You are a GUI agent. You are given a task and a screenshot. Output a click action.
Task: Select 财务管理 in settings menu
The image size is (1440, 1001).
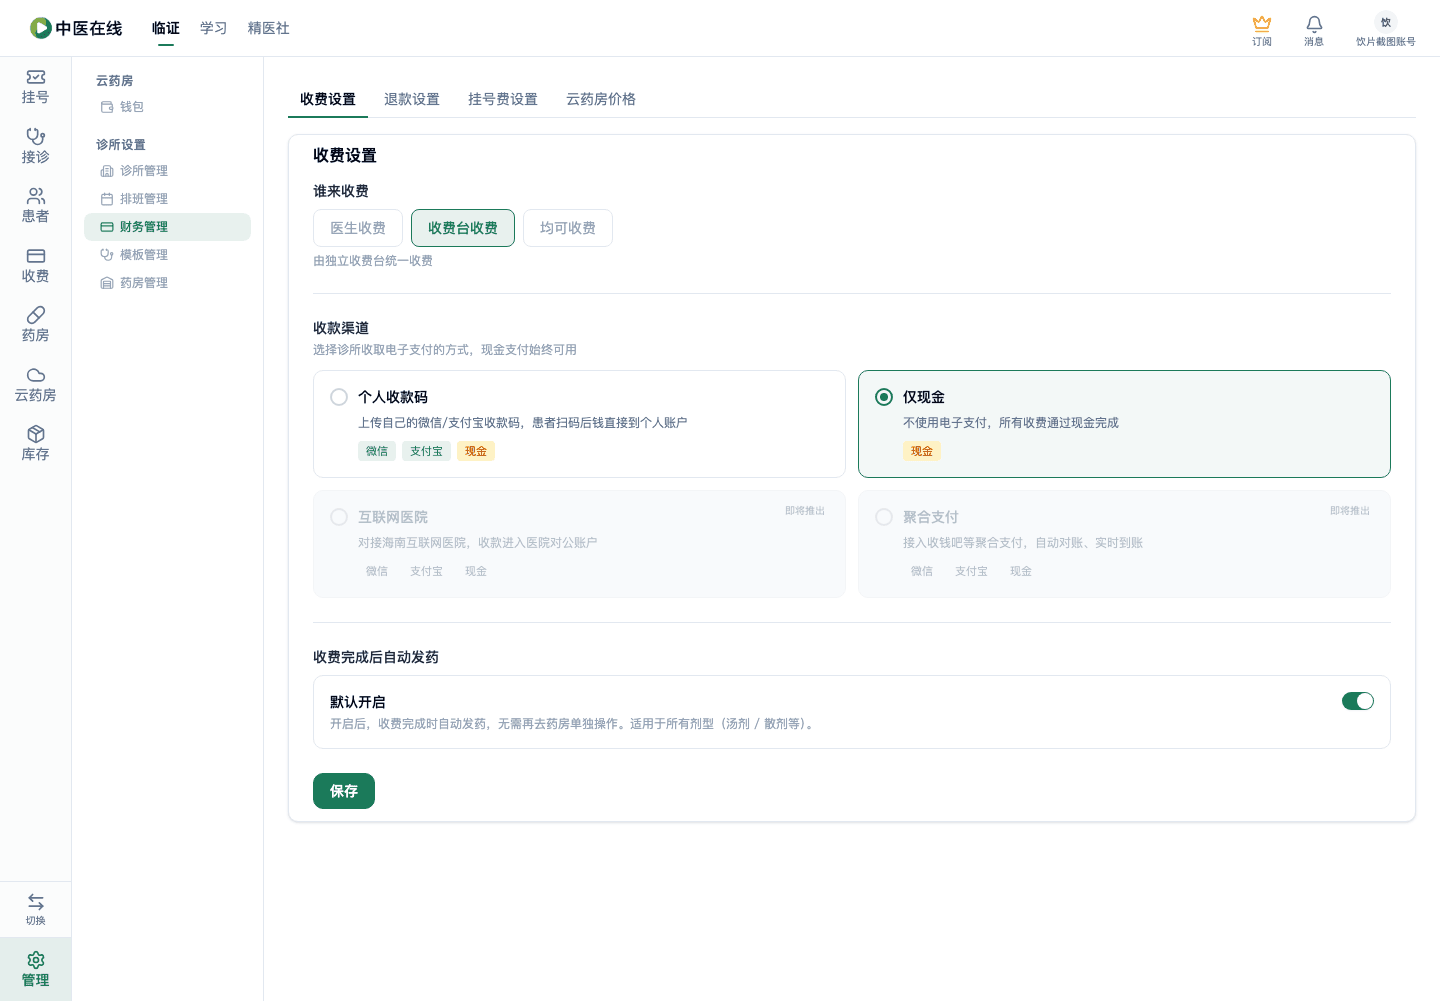[x=167, y=227]
